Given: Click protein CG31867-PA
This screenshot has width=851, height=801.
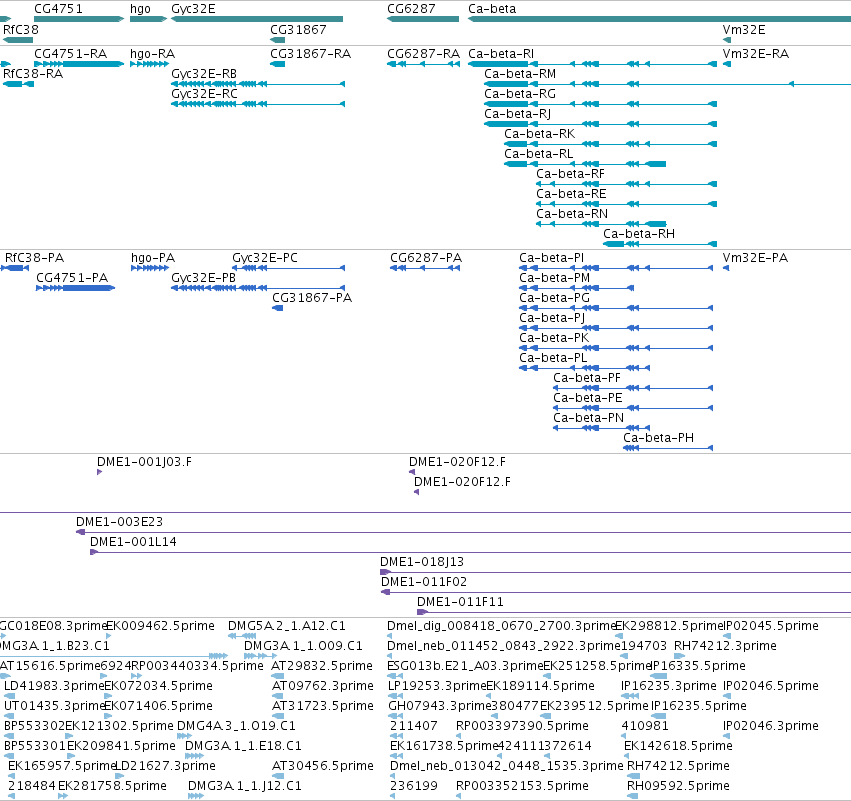Looking at the screenshot, I should point(312,298).
